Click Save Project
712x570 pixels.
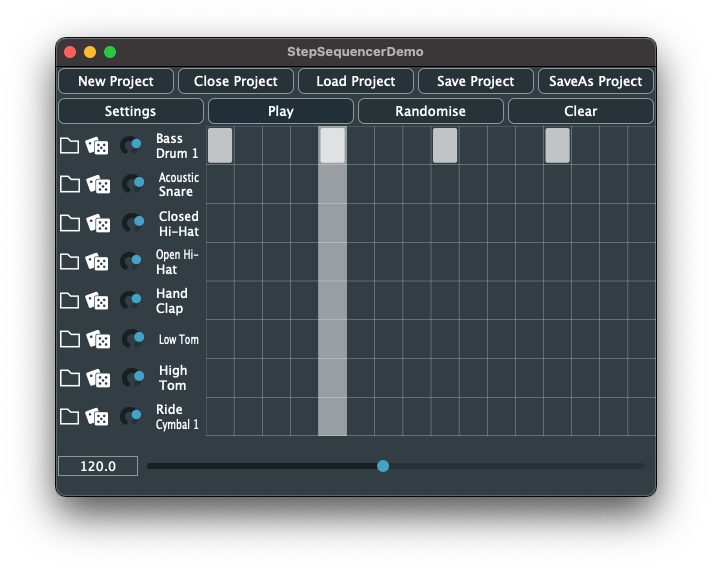(x=475, y=81)
